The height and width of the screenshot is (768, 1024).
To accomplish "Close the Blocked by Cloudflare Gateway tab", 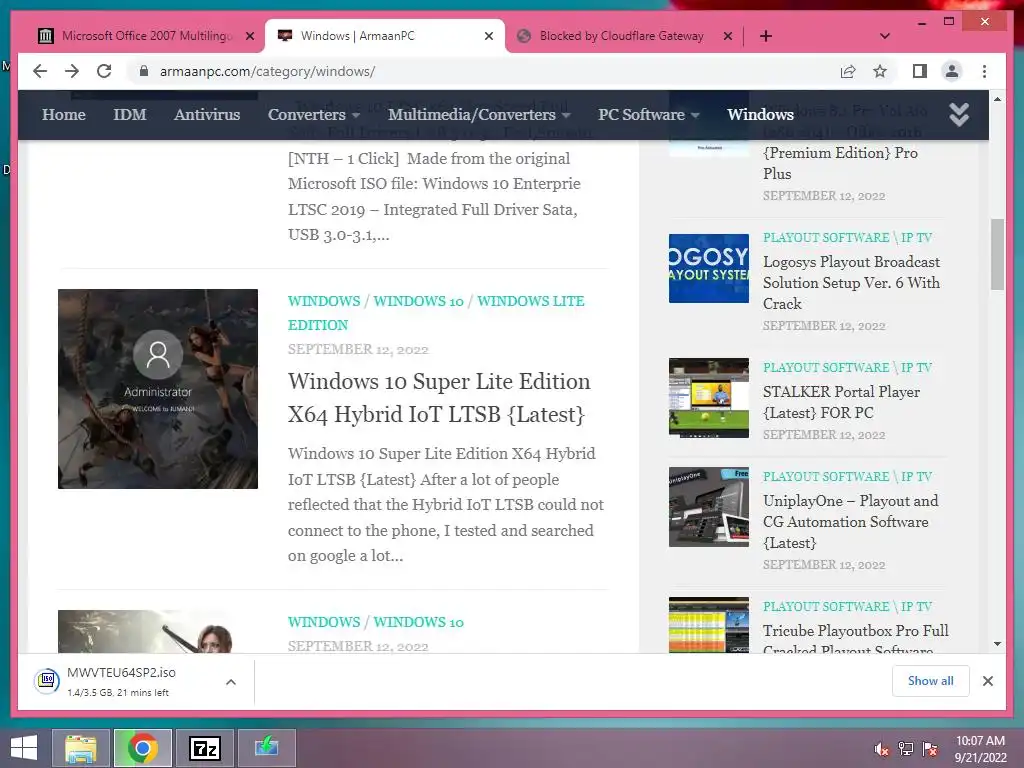I will tap(728, 36).
